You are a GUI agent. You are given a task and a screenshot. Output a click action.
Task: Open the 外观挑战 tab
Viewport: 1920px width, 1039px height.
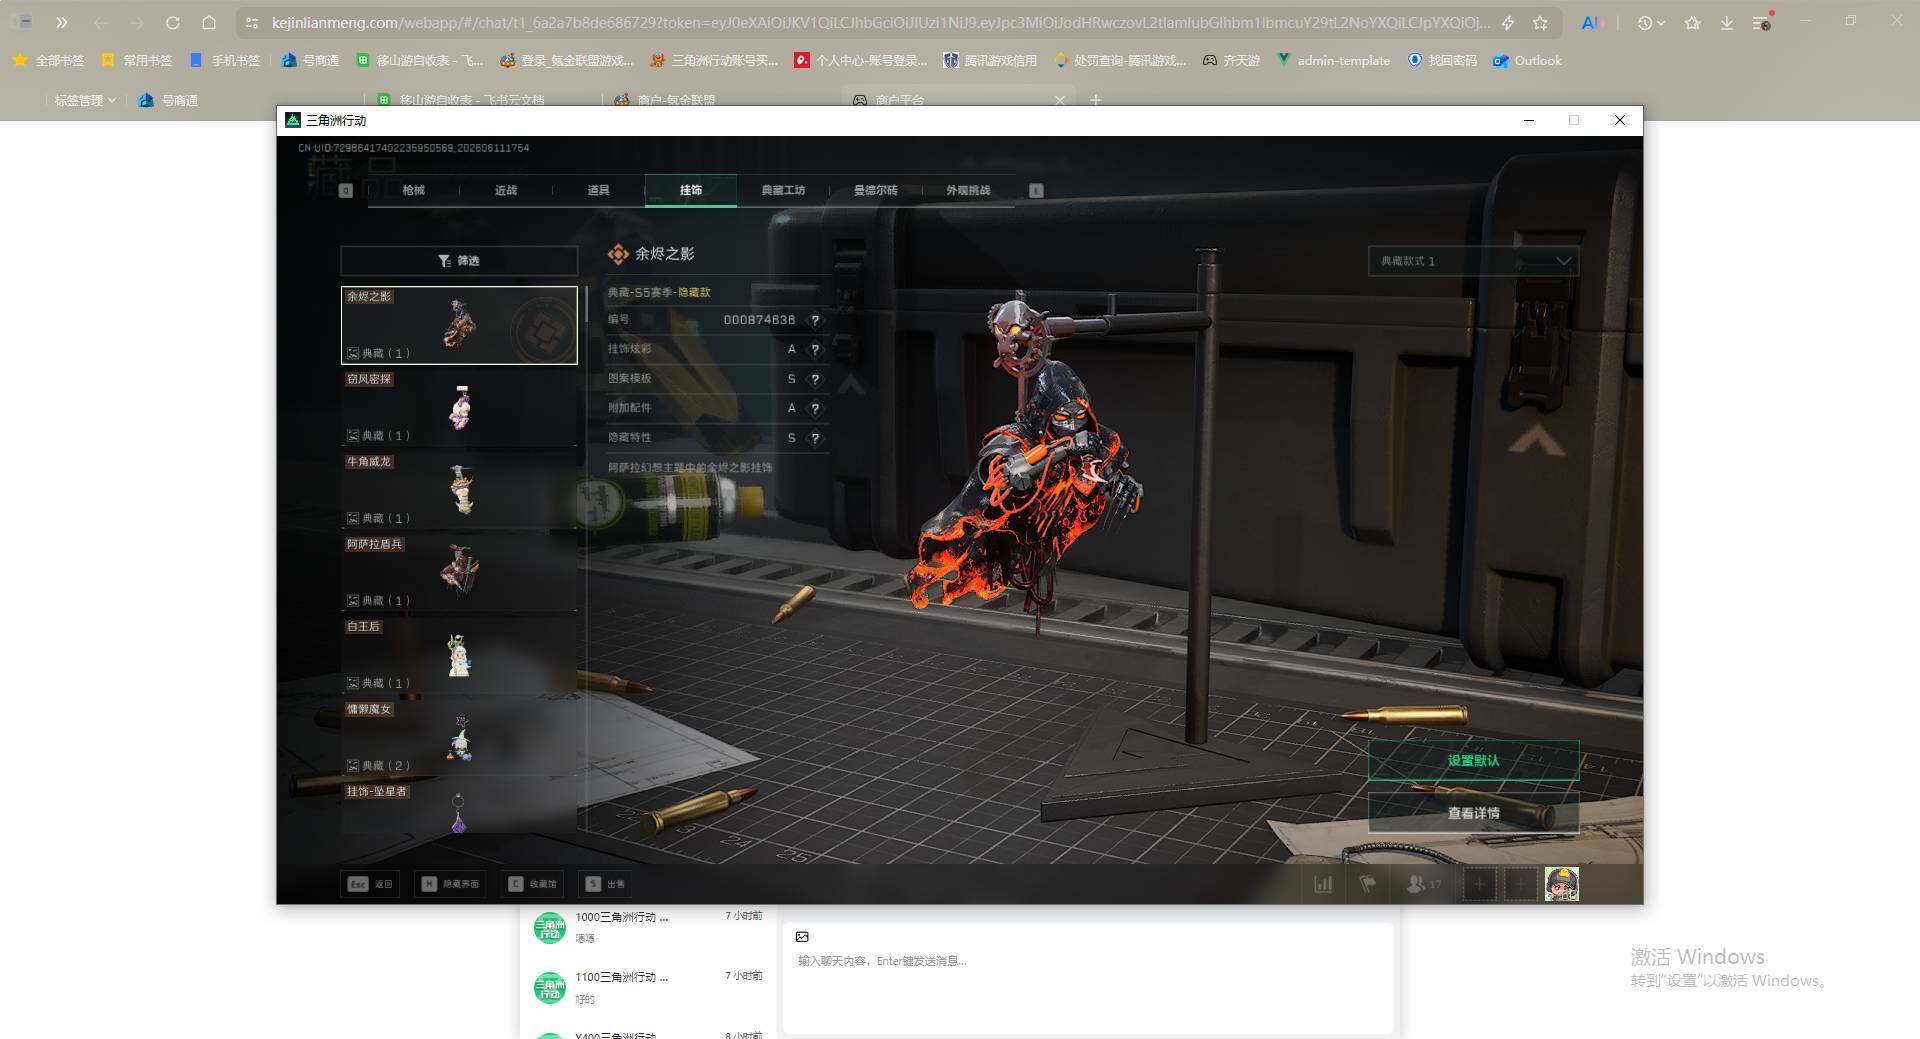click(x=968, y=190)
